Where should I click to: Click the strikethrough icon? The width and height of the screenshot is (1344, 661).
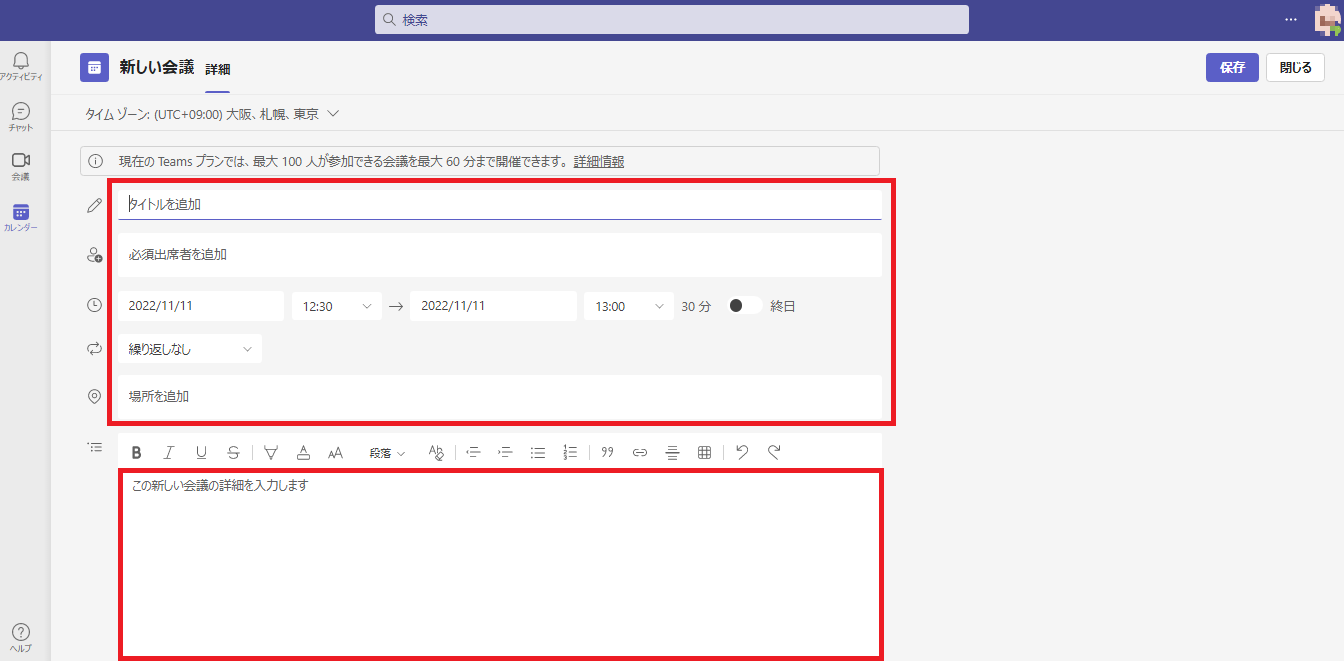click(x=233, y=453)
